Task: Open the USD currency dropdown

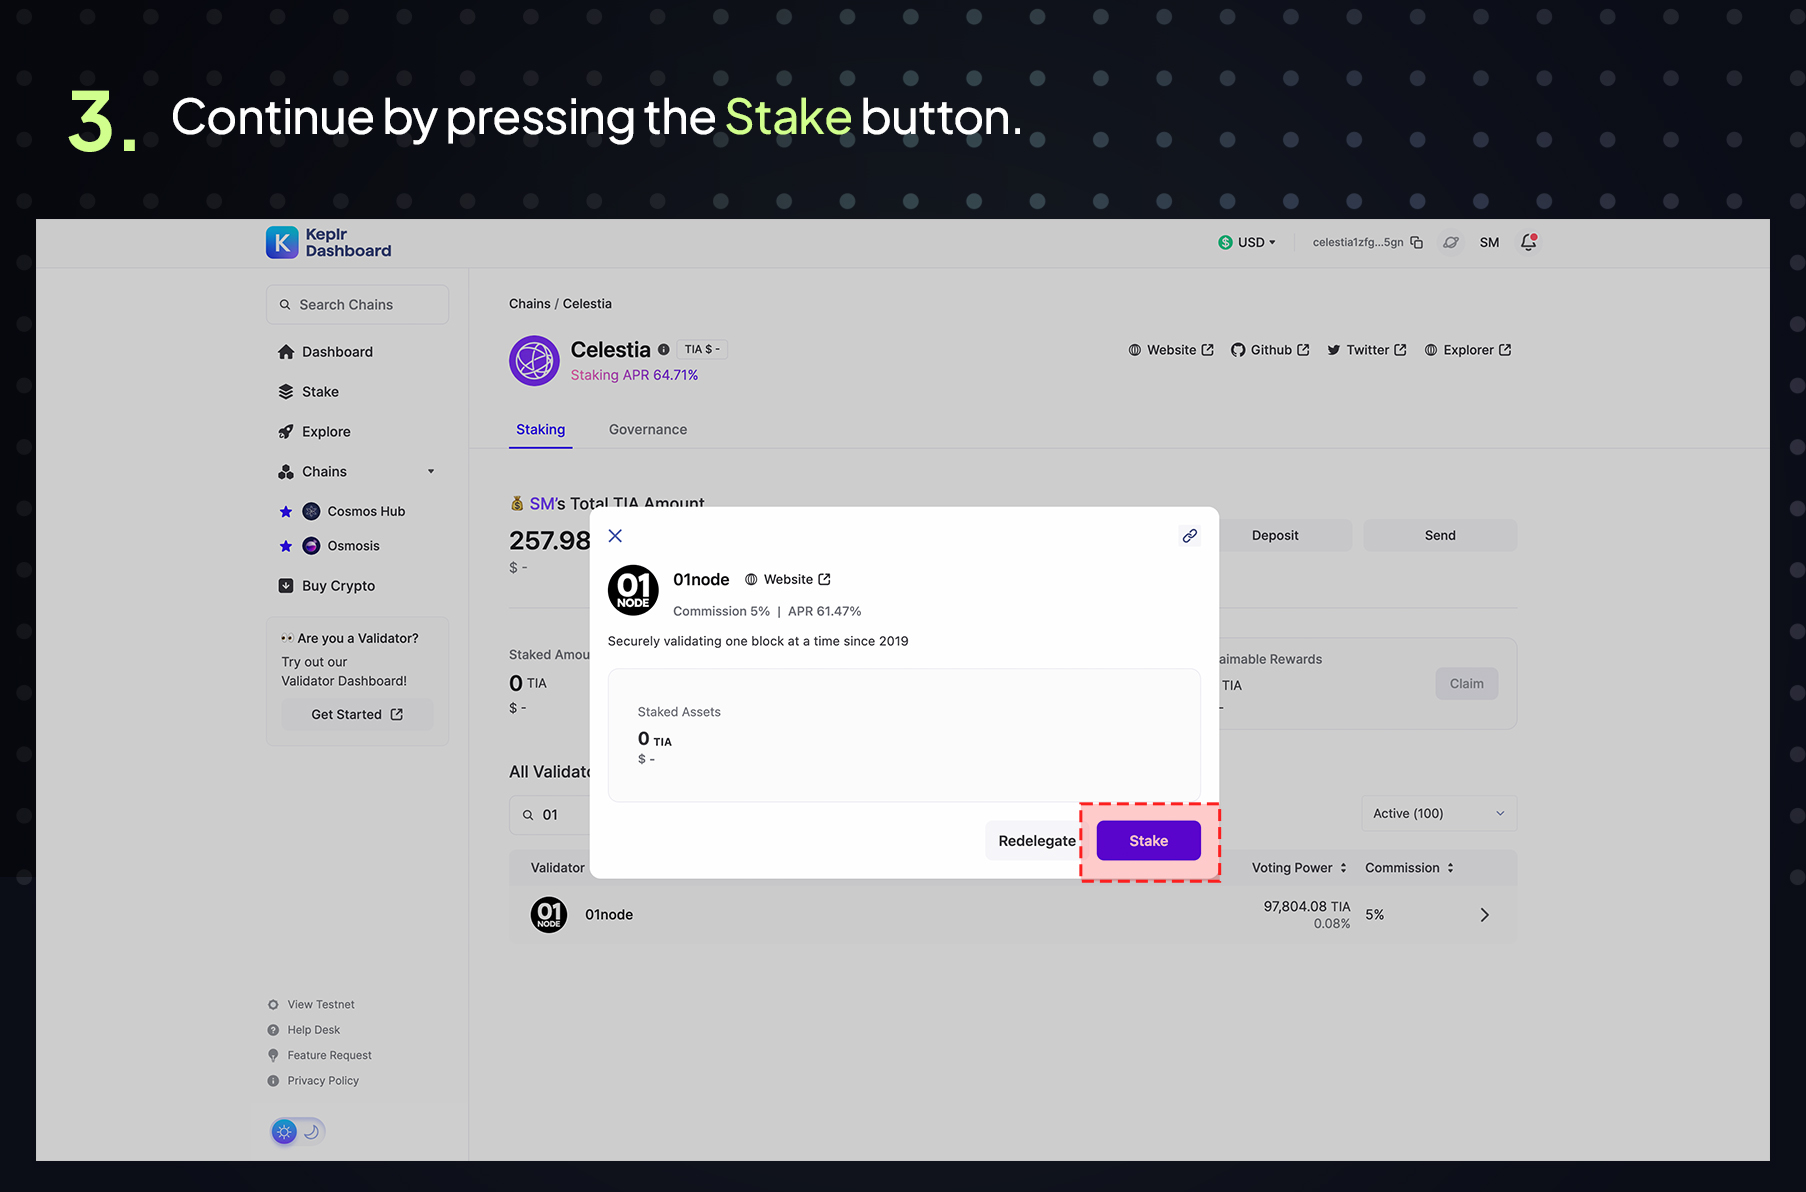Action: tap(1247, 243)
